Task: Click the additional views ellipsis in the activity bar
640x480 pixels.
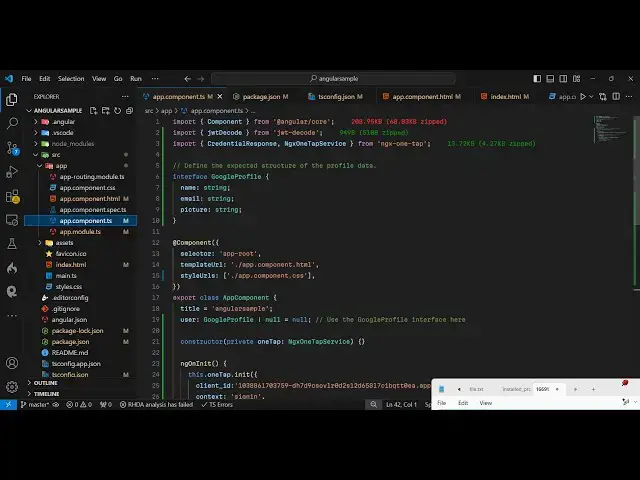Action: coord(12,315)
